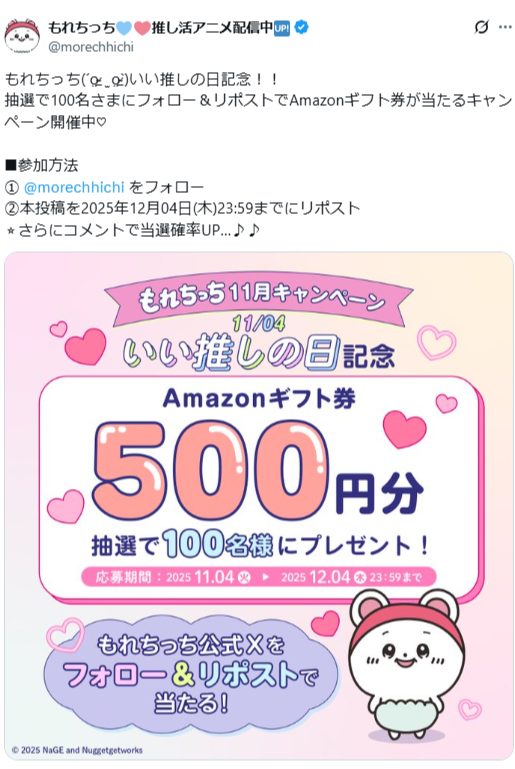Click the pink heart emoji in display name
The image size is (515, 769).
point(142,28)
